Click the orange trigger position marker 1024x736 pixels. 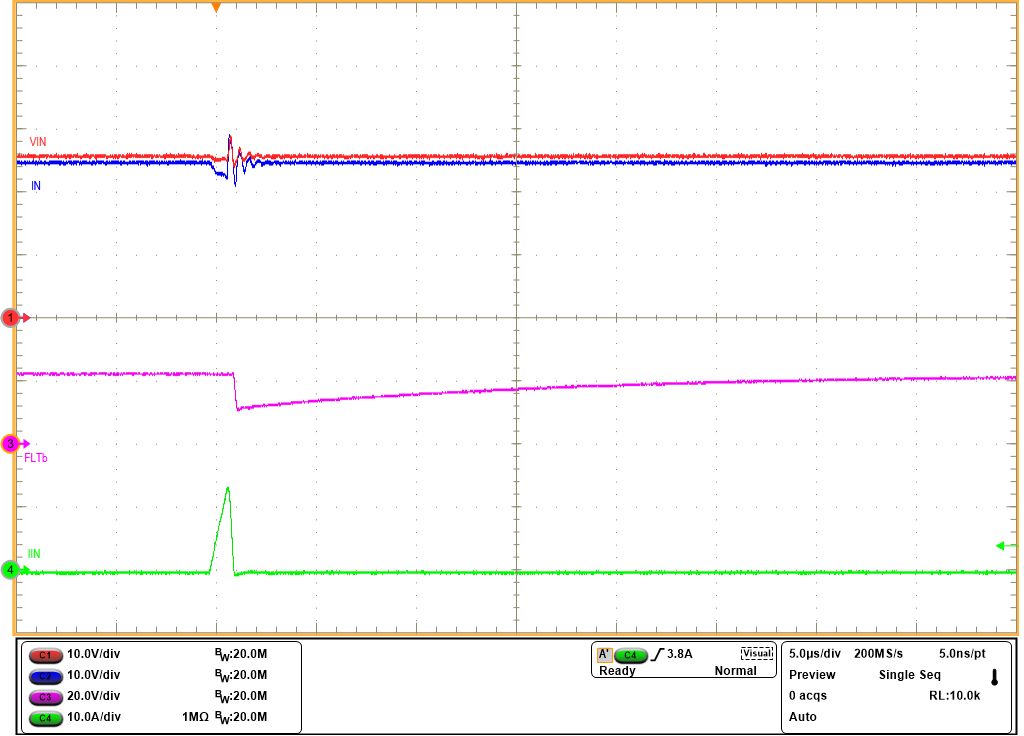[x=217, y=7]
